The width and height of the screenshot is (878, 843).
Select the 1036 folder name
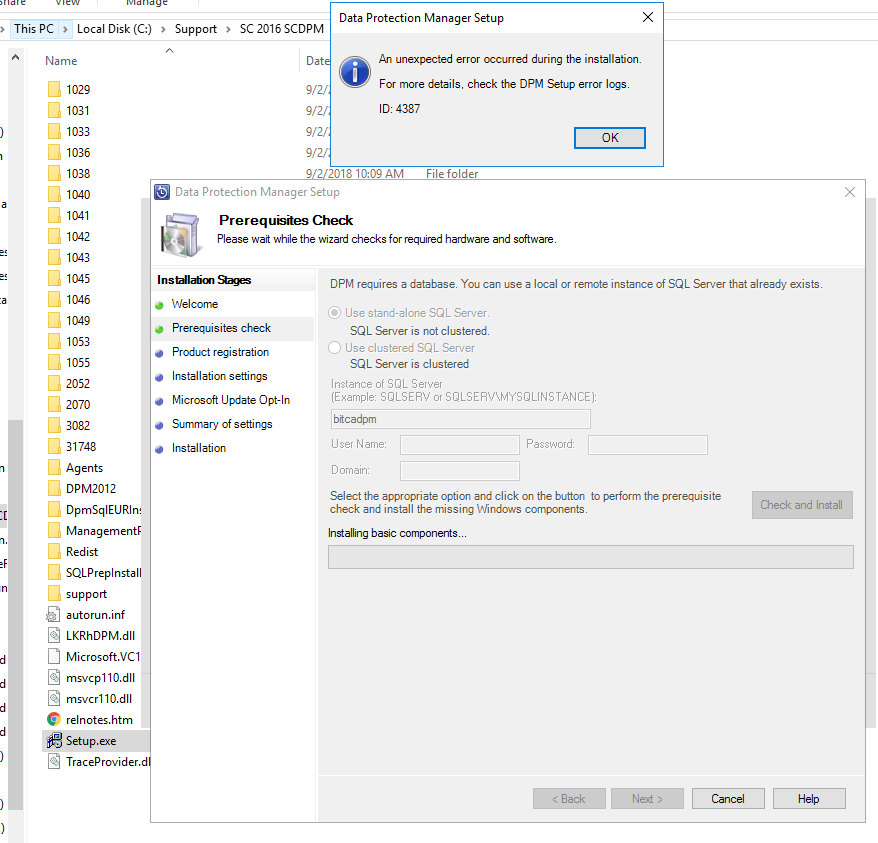pos(78,152)
